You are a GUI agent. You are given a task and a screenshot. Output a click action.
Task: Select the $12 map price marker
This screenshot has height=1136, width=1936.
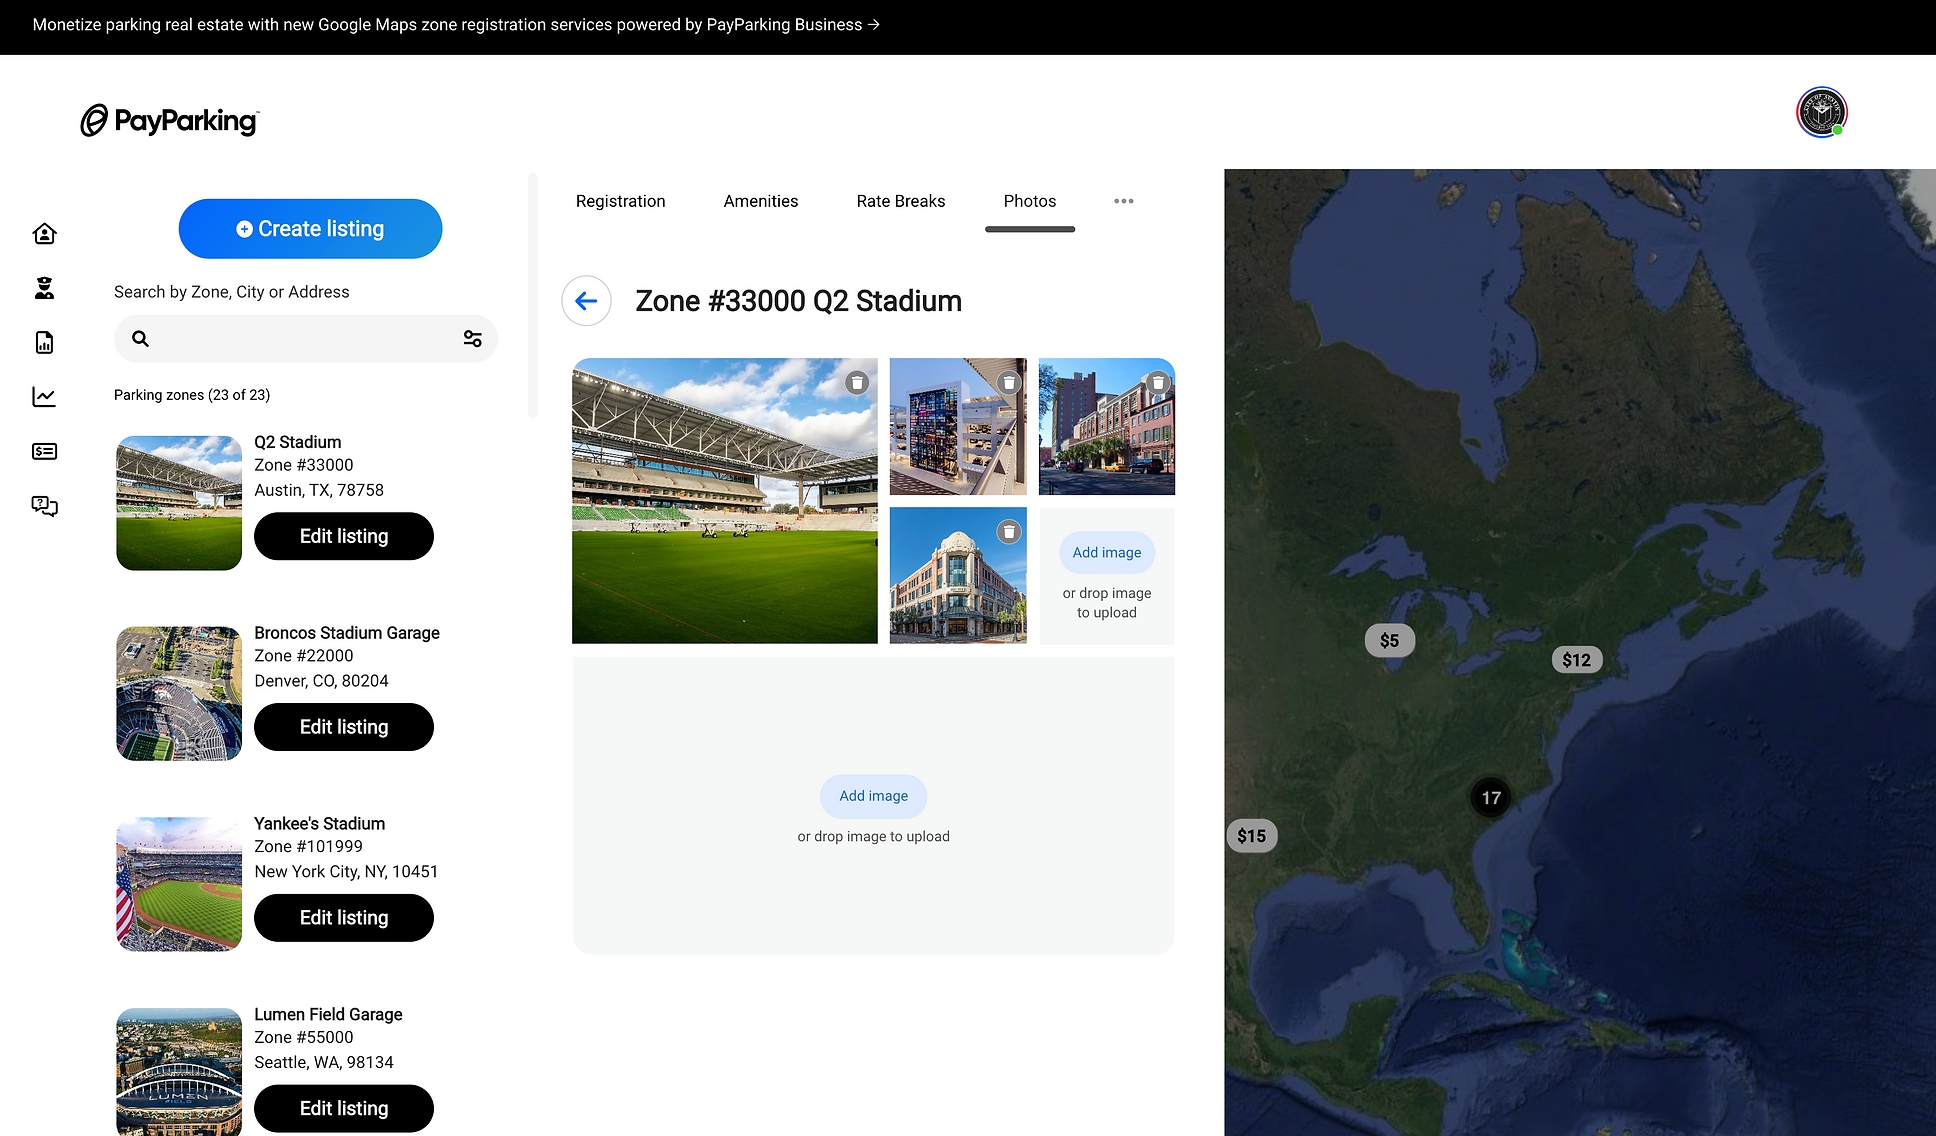(x=1576, y=660)
